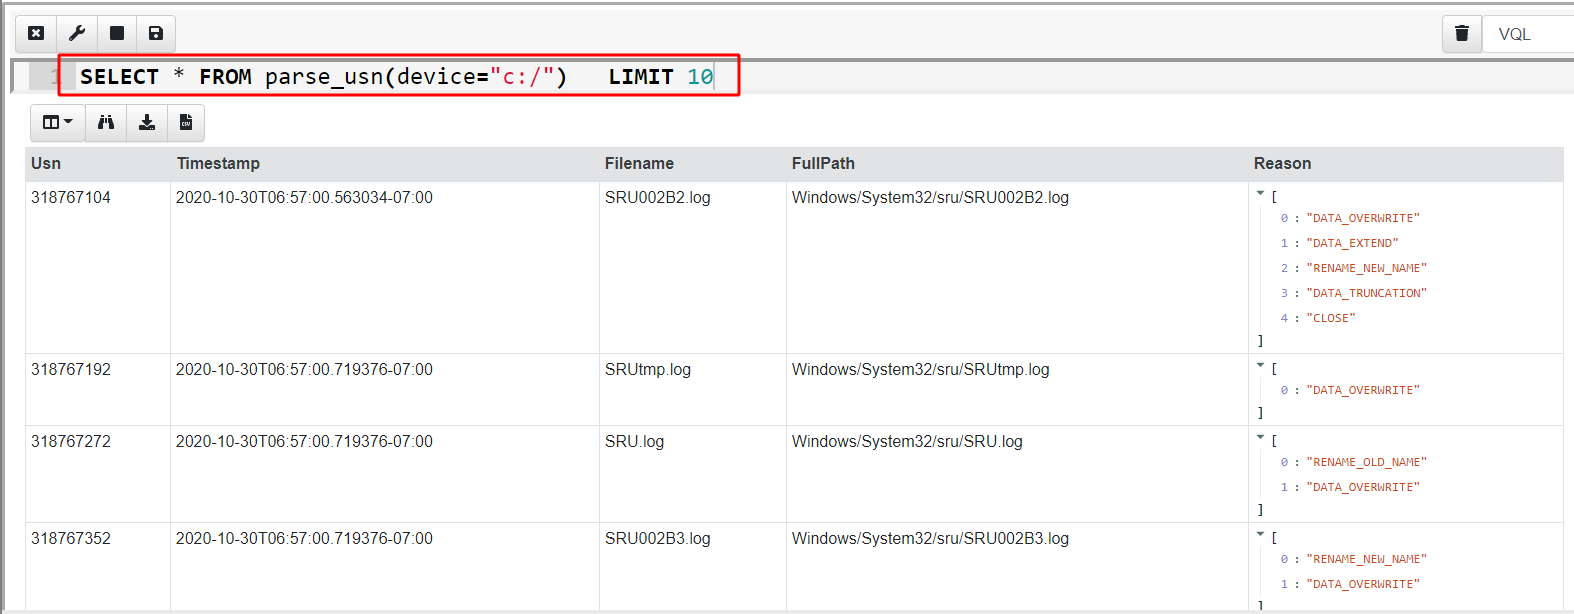Image resolution: width=1574 pixels, height=614 pixels.
Task: Download table with the download icon
Action: coord(147,123)
